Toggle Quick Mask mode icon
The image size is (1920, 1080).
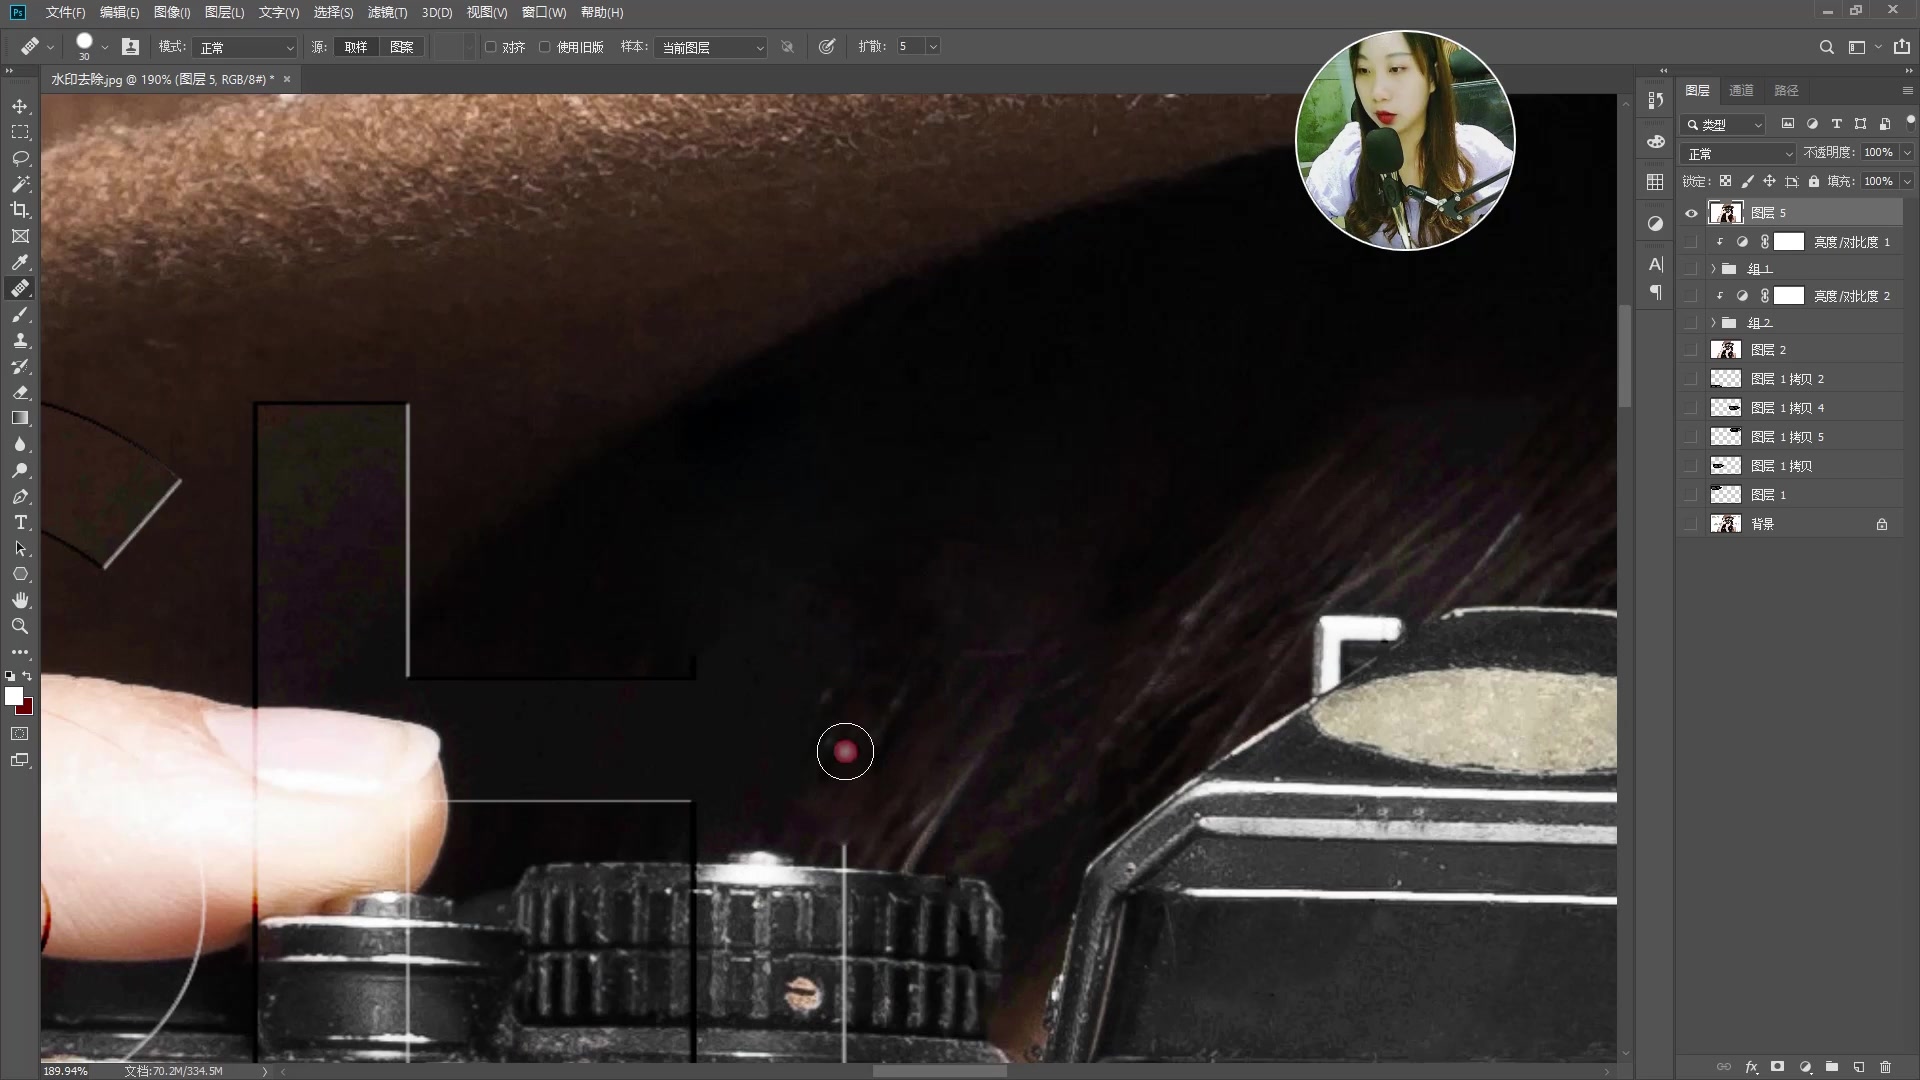coord(20,734)
